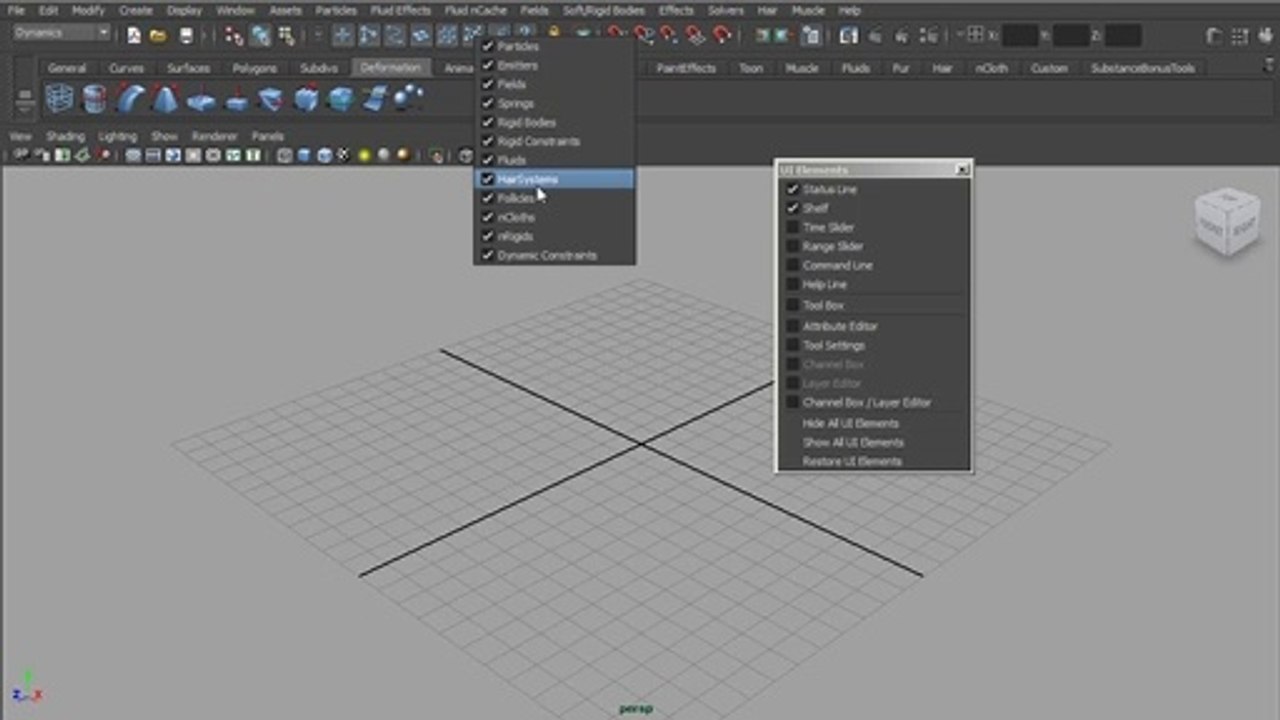Toggle Dynamic Constraints mask option

(x=554, y=255)
